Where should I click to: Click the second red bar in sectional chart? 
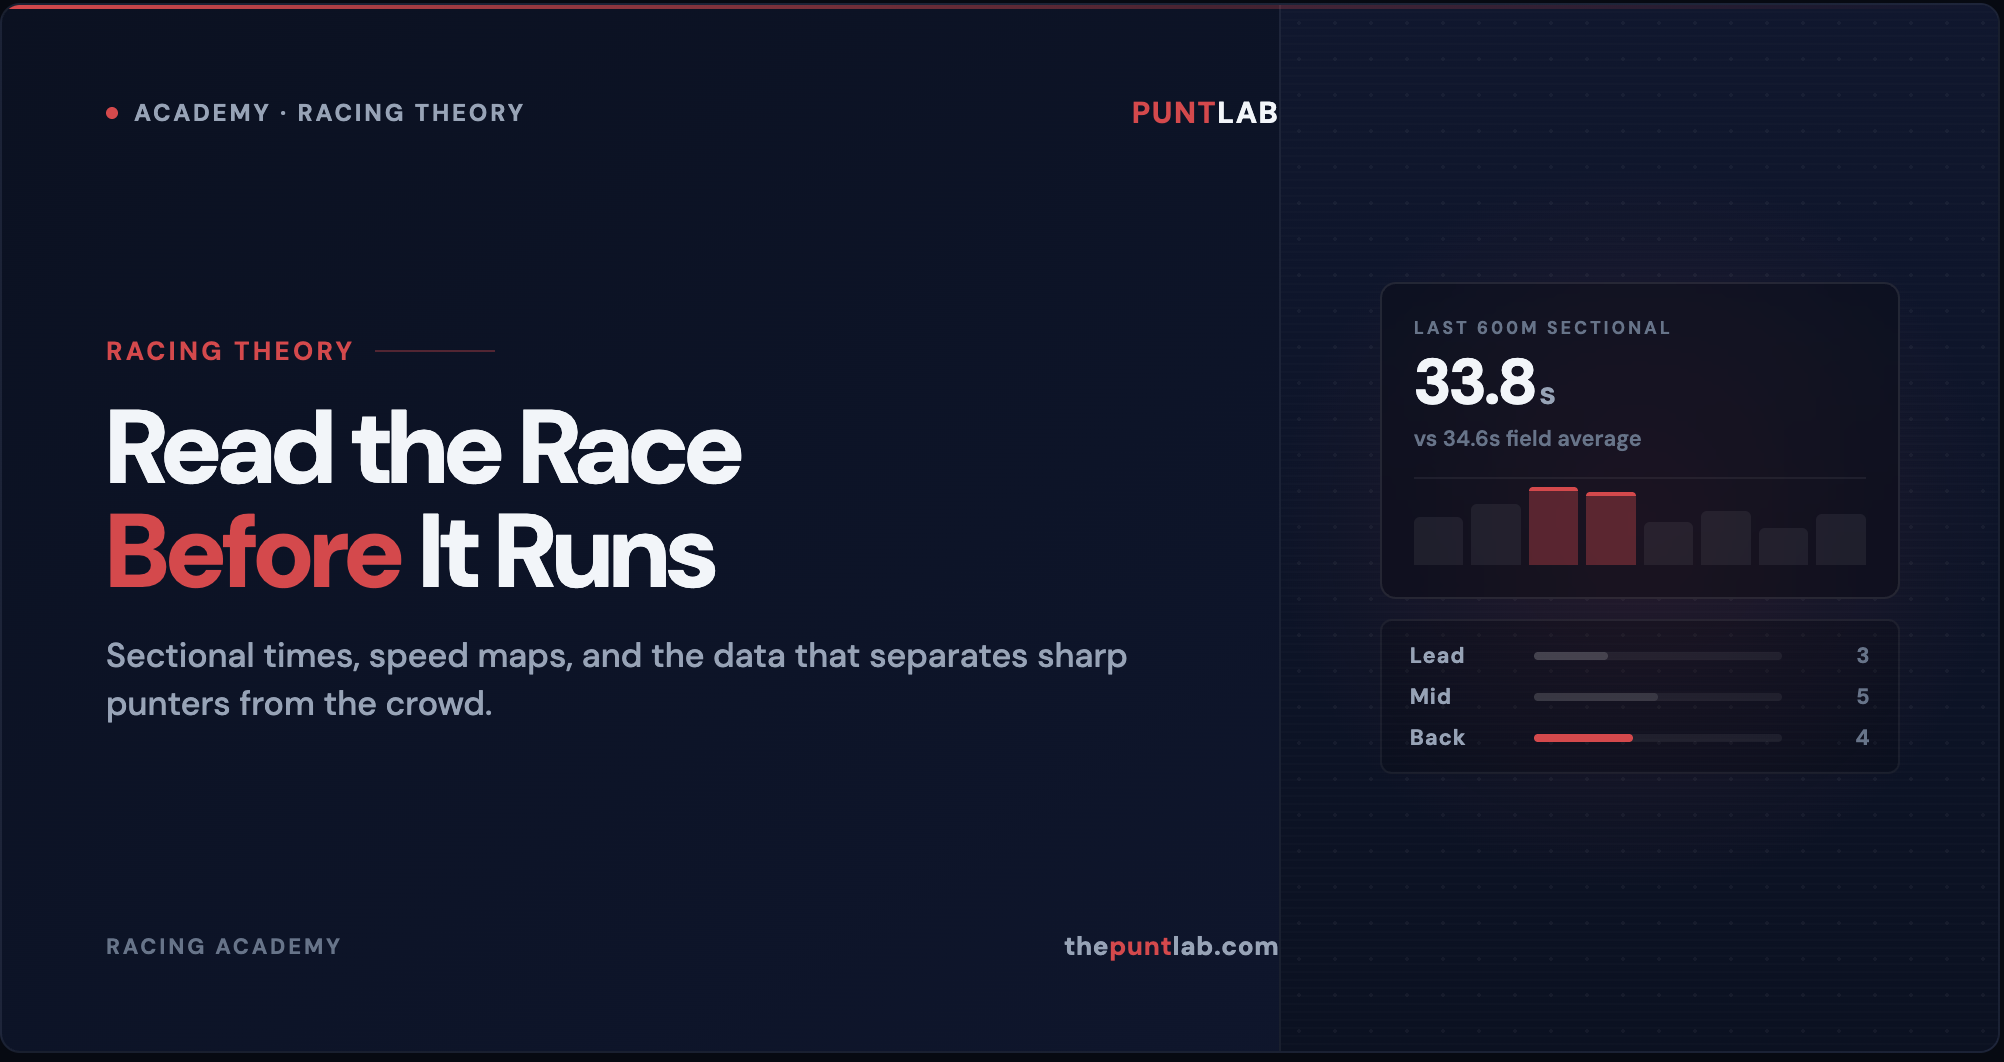(1611, 532)
